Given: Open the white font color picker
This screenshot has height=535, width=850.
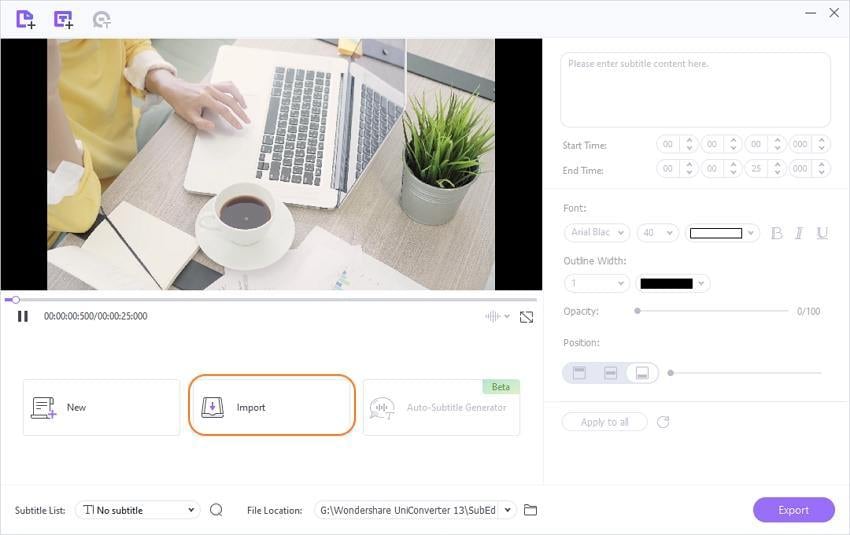Looking at the screenshot, I should [x=722, y=233].
